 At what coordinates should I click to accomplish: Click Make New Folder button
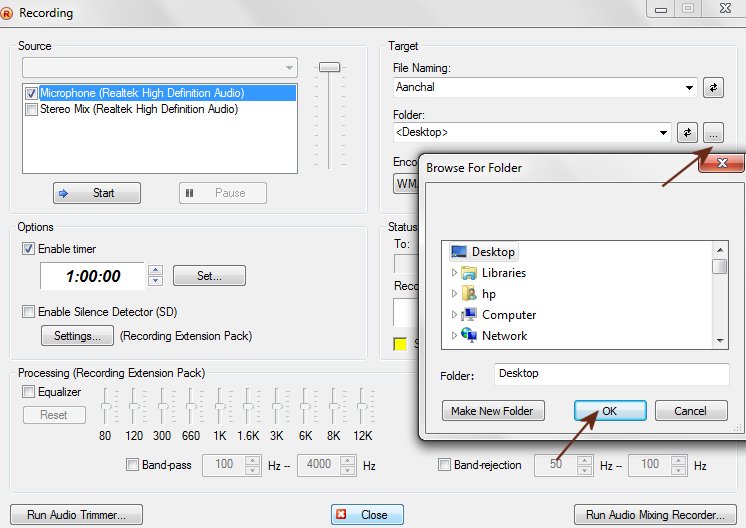[493, 411]
